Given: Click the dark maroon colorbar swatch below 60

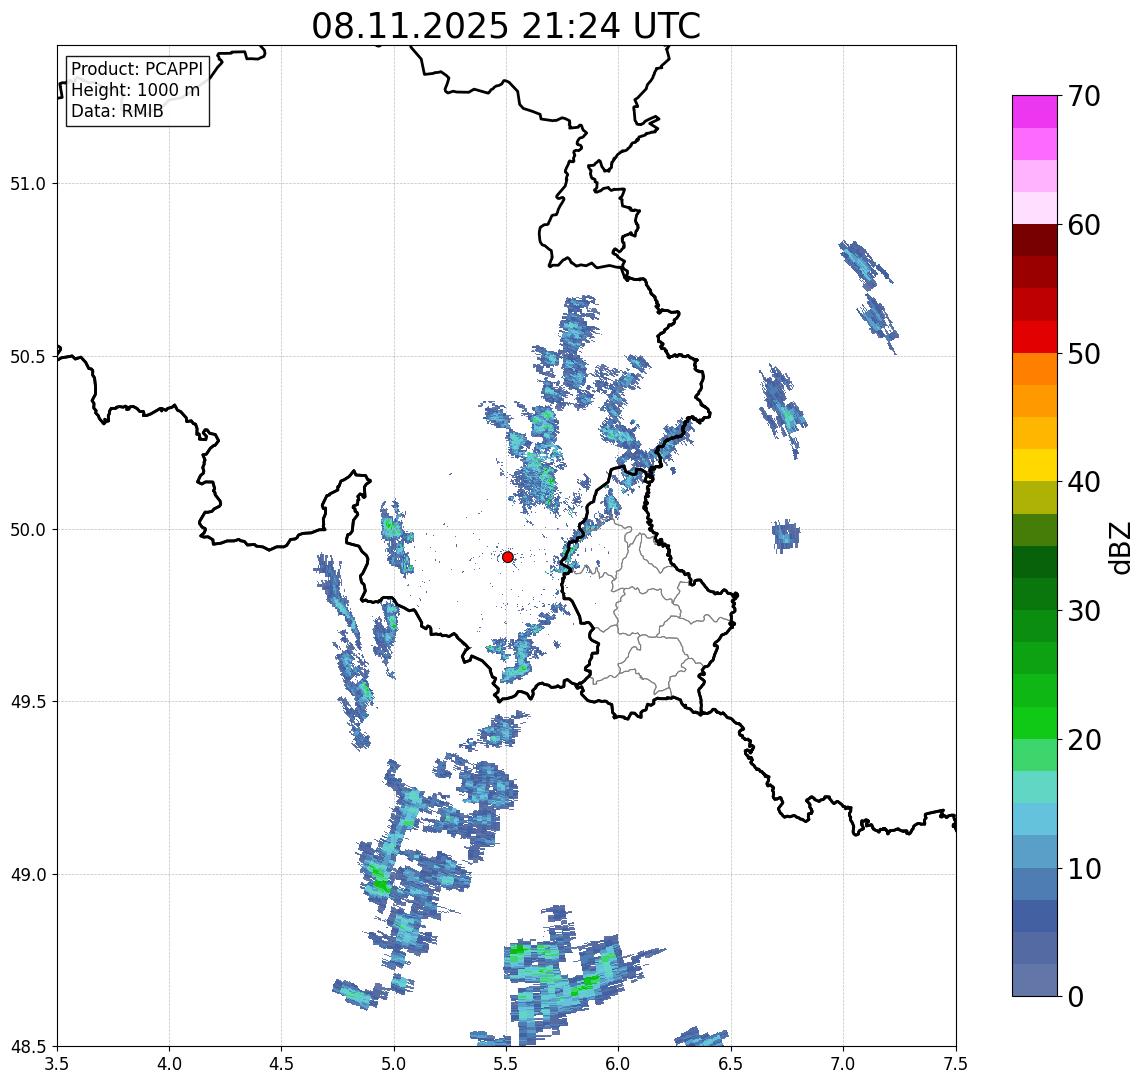Looking at the screenshot, I should 1035,240.
